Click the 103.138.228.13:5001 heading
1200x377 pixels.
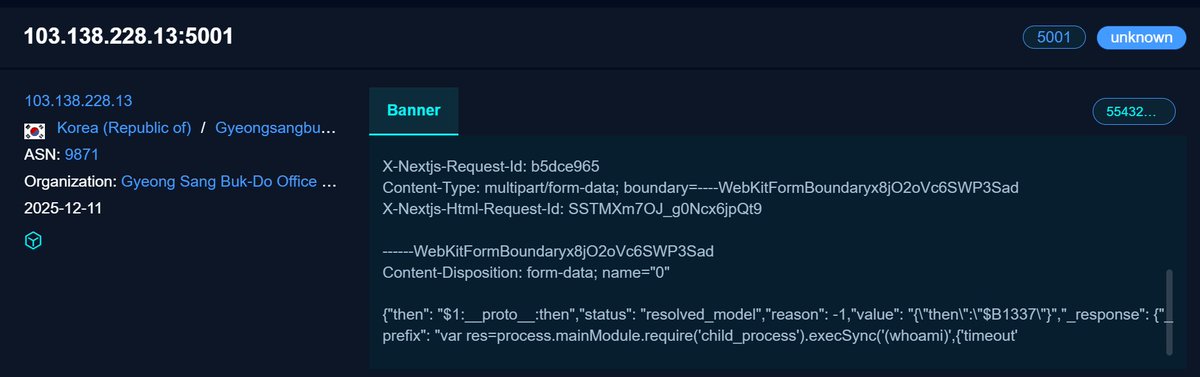point(129,37)
